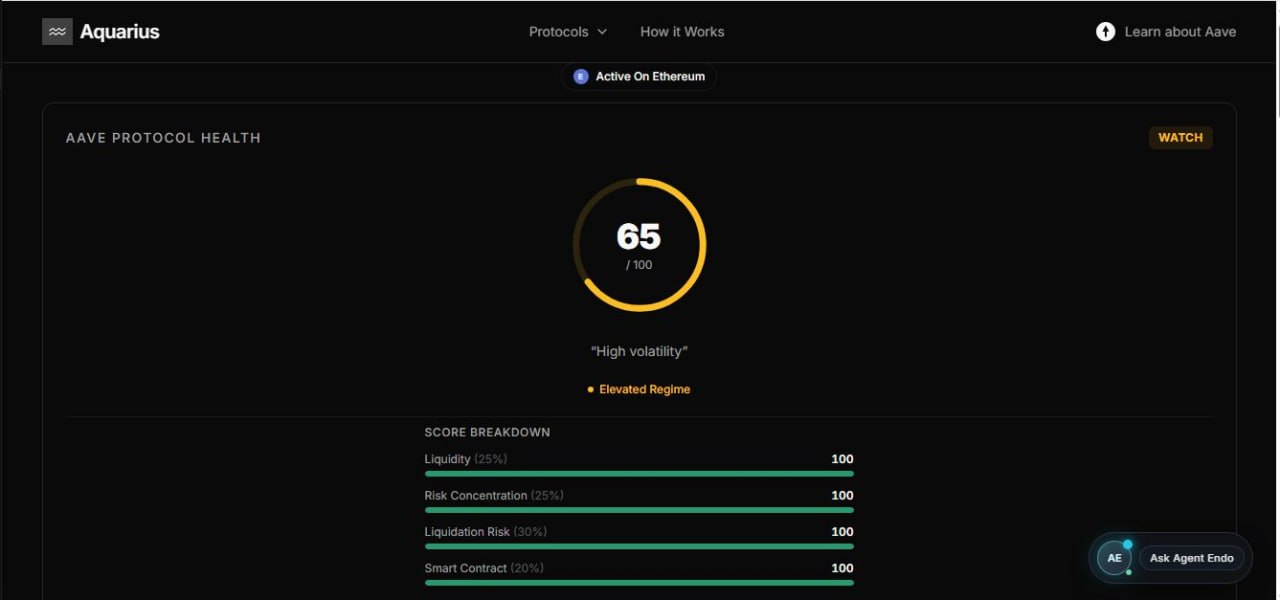Image resolution: width=1280 pixels, height=600 pixels.
Task: Open the Protocols dropdown menu
Action: coord(568,32)
